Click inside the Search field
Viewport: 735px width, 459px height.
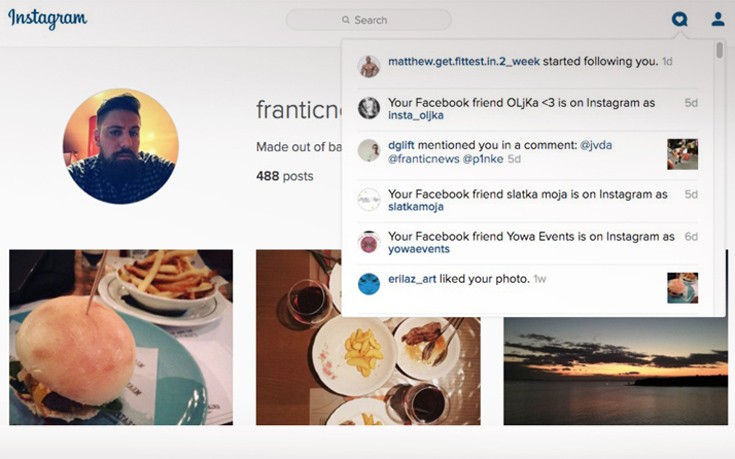[x=369, y=20]
